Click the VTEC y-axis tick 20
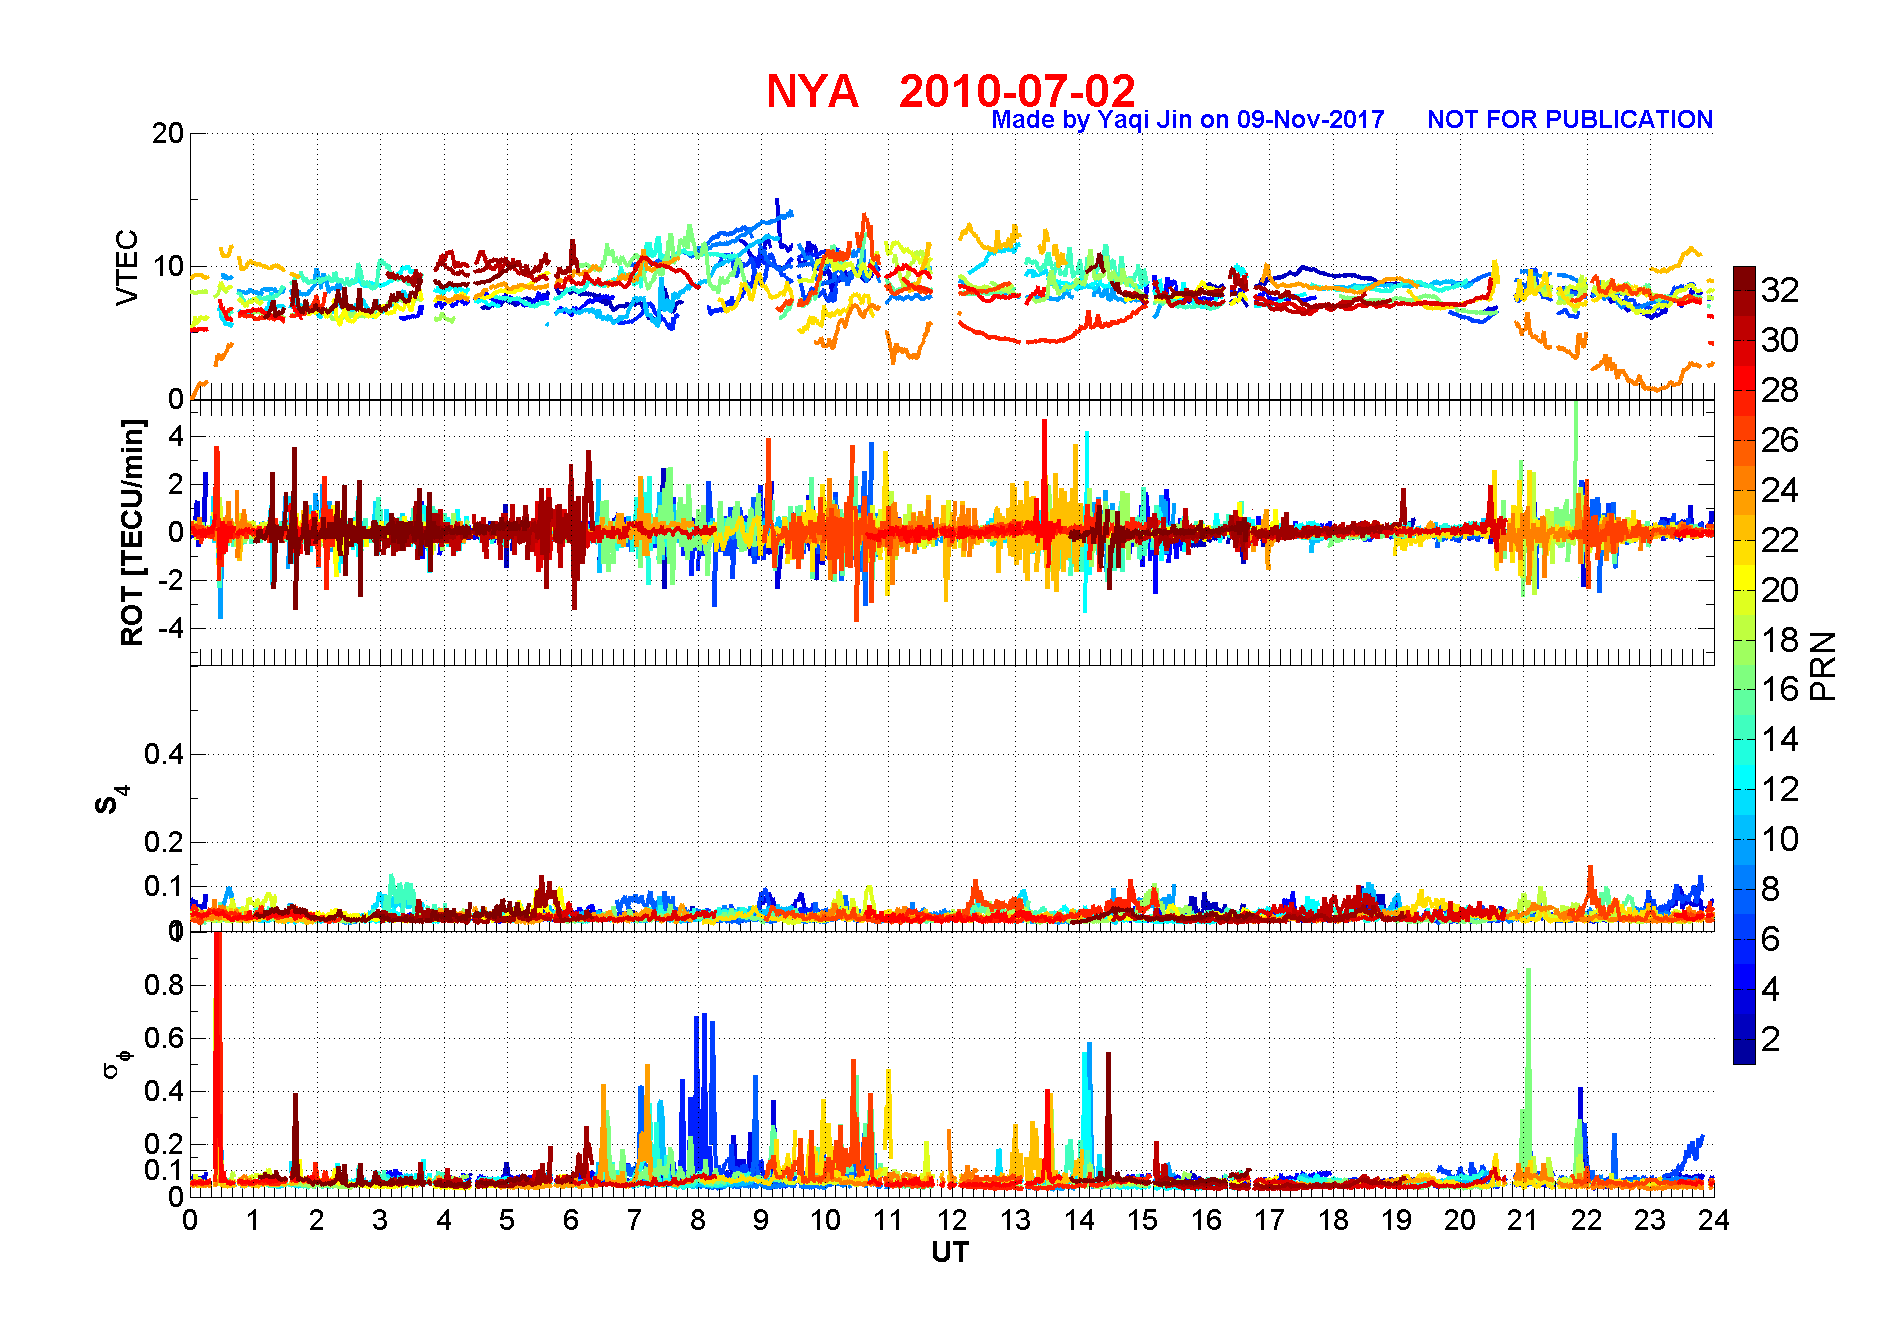1904x1330 pixels. (x=168, y=133)
